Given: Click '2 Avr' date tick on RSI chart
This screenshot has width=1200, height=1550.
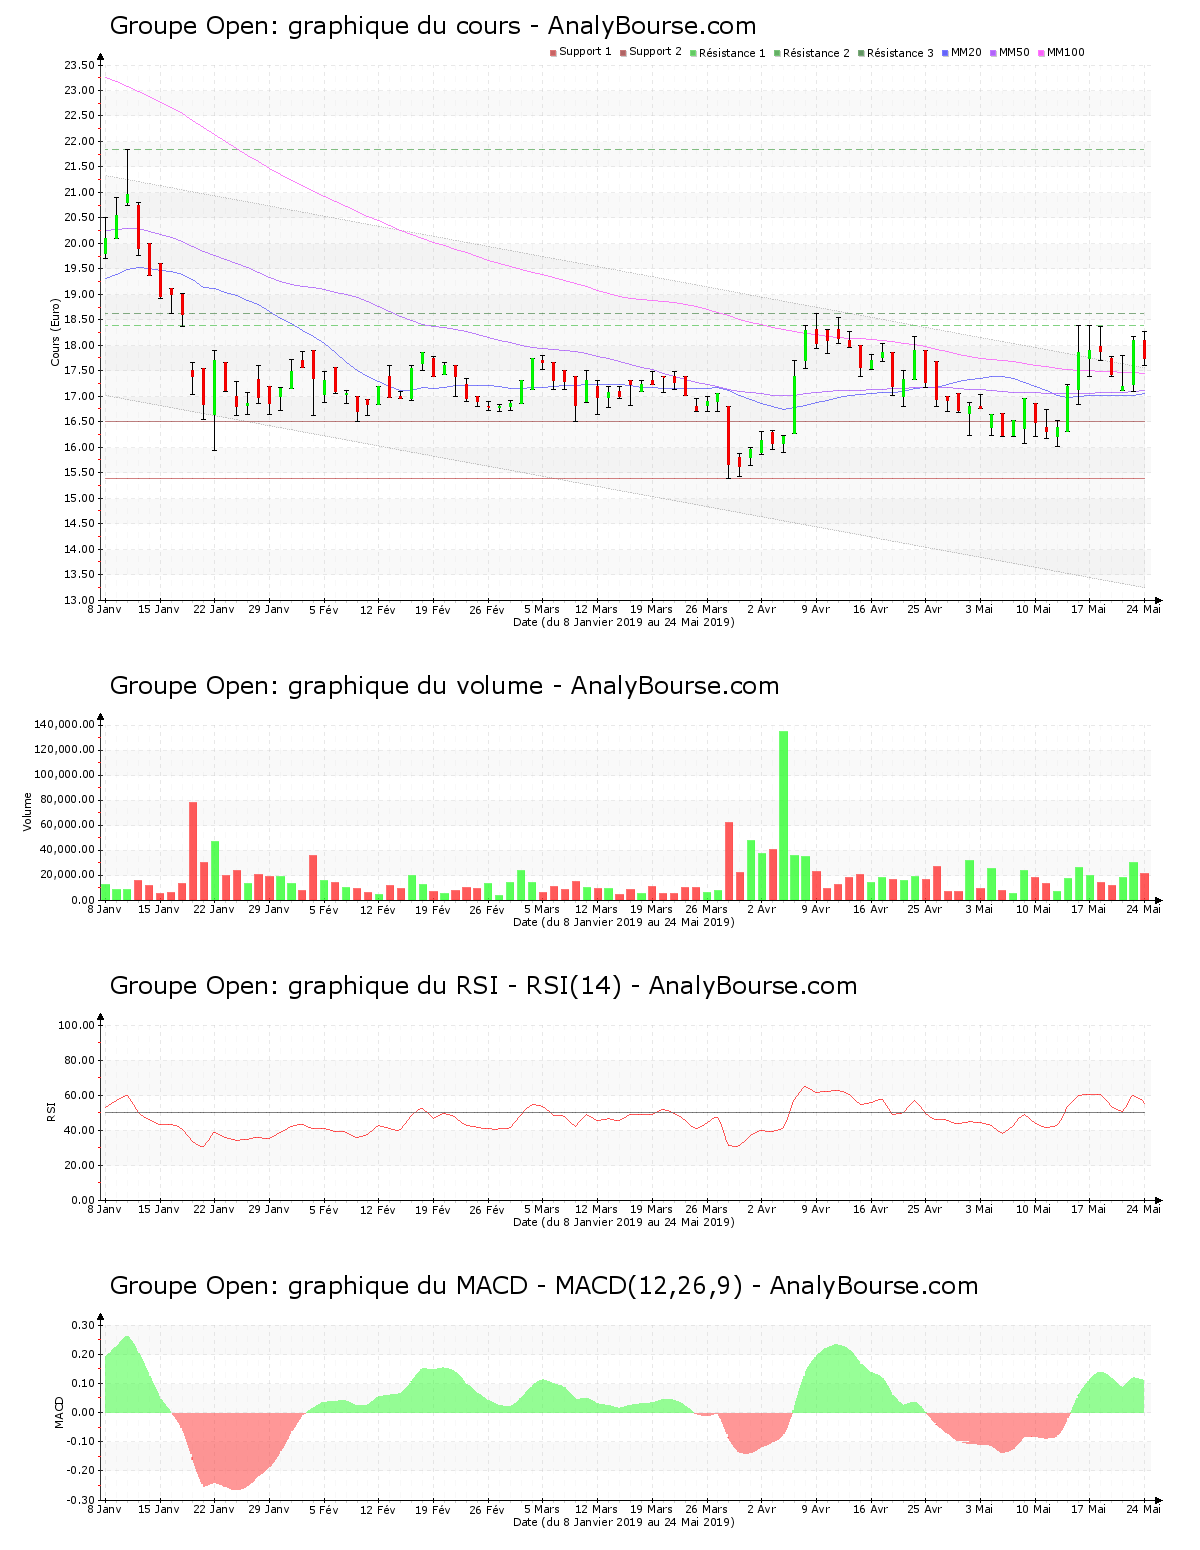Looking at the screenshot, I should click(x=761, y=1209).
